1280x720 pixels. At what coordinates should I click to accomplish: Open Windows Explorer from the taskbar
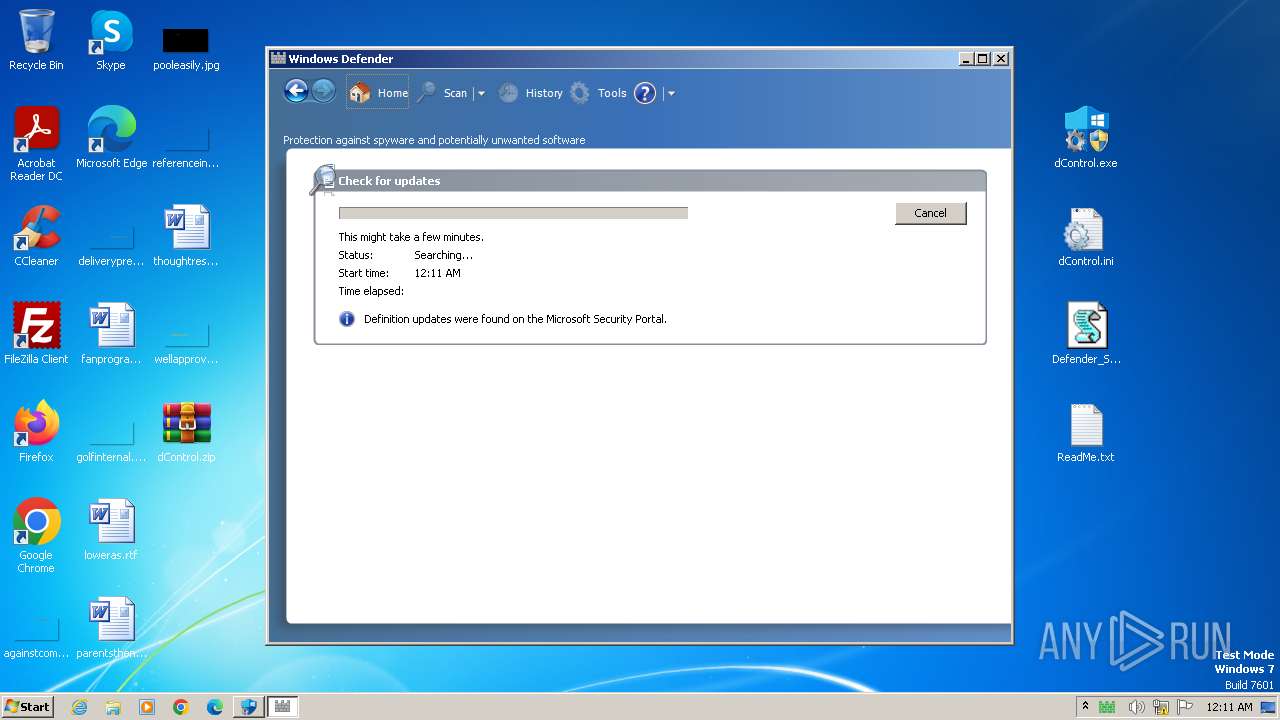113,707
